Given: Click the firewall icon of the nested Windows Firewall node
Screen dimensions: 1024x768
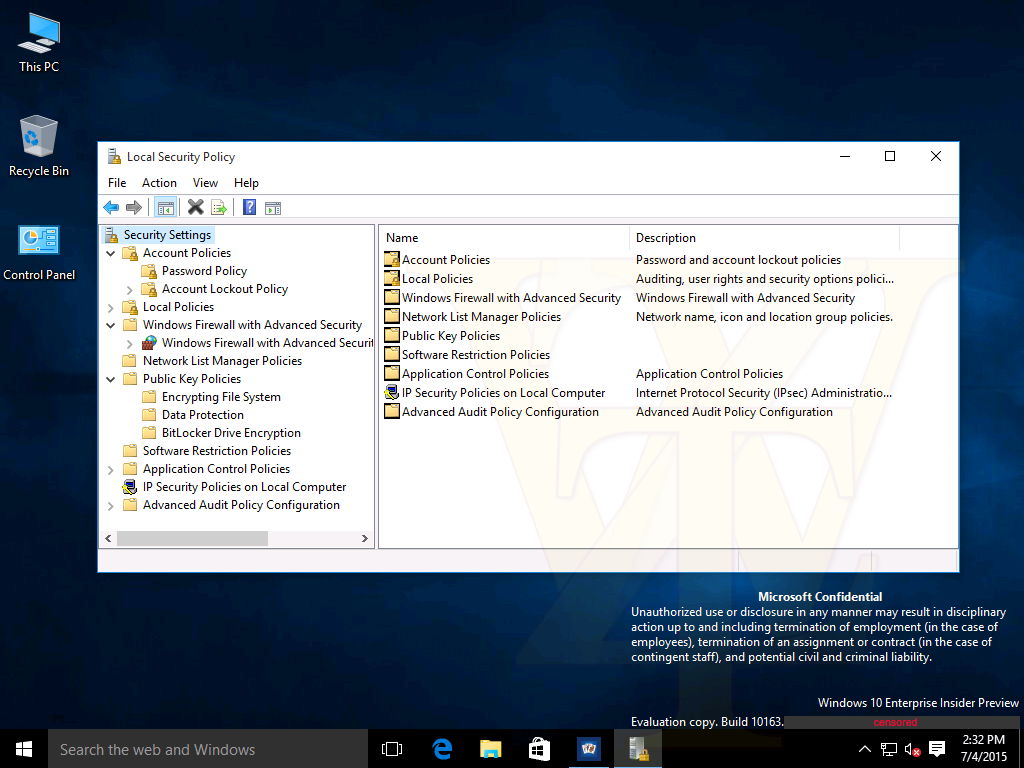Looking at the screenshot, I should click(150, 343).
